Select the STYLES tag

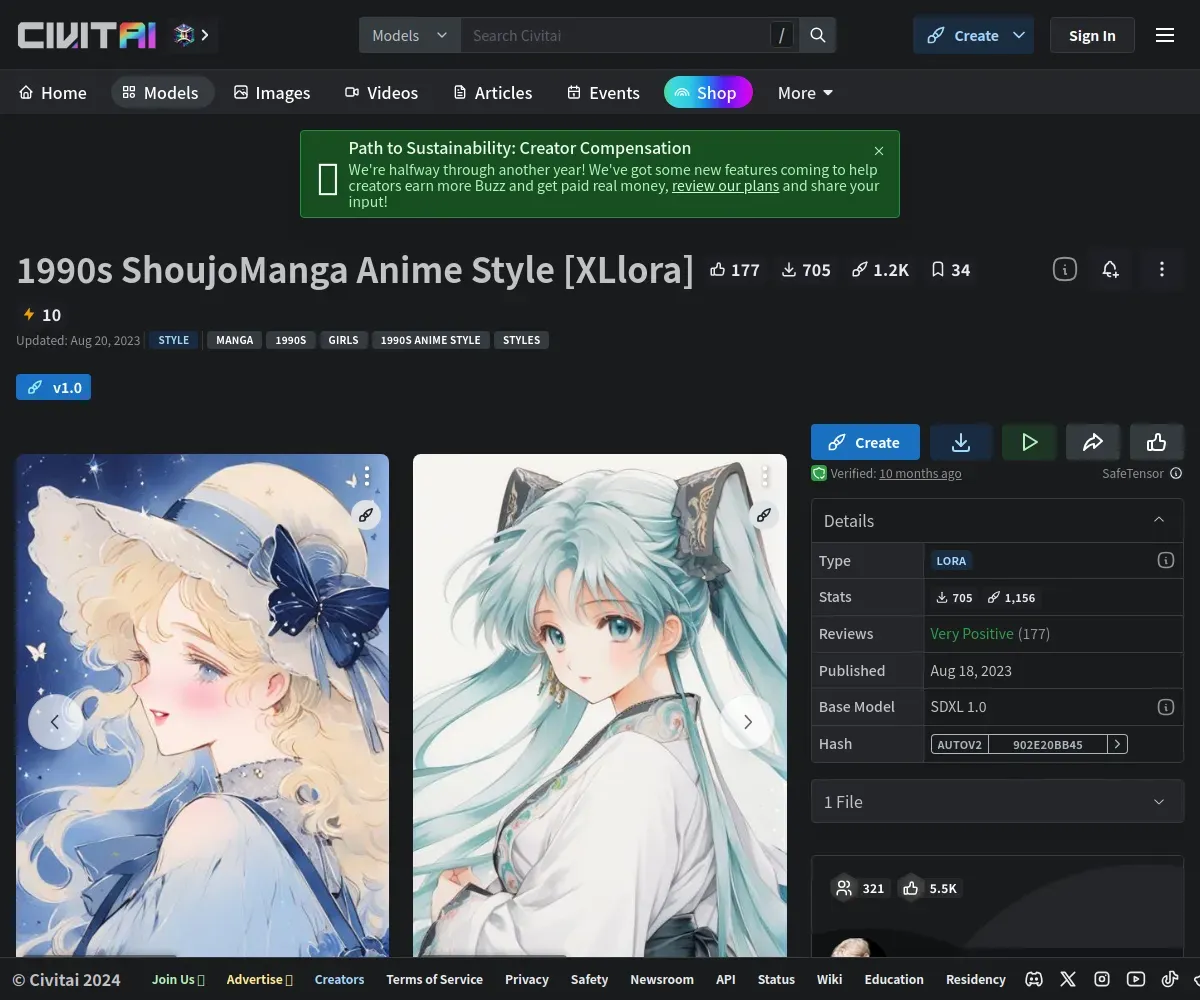[521, 340]
